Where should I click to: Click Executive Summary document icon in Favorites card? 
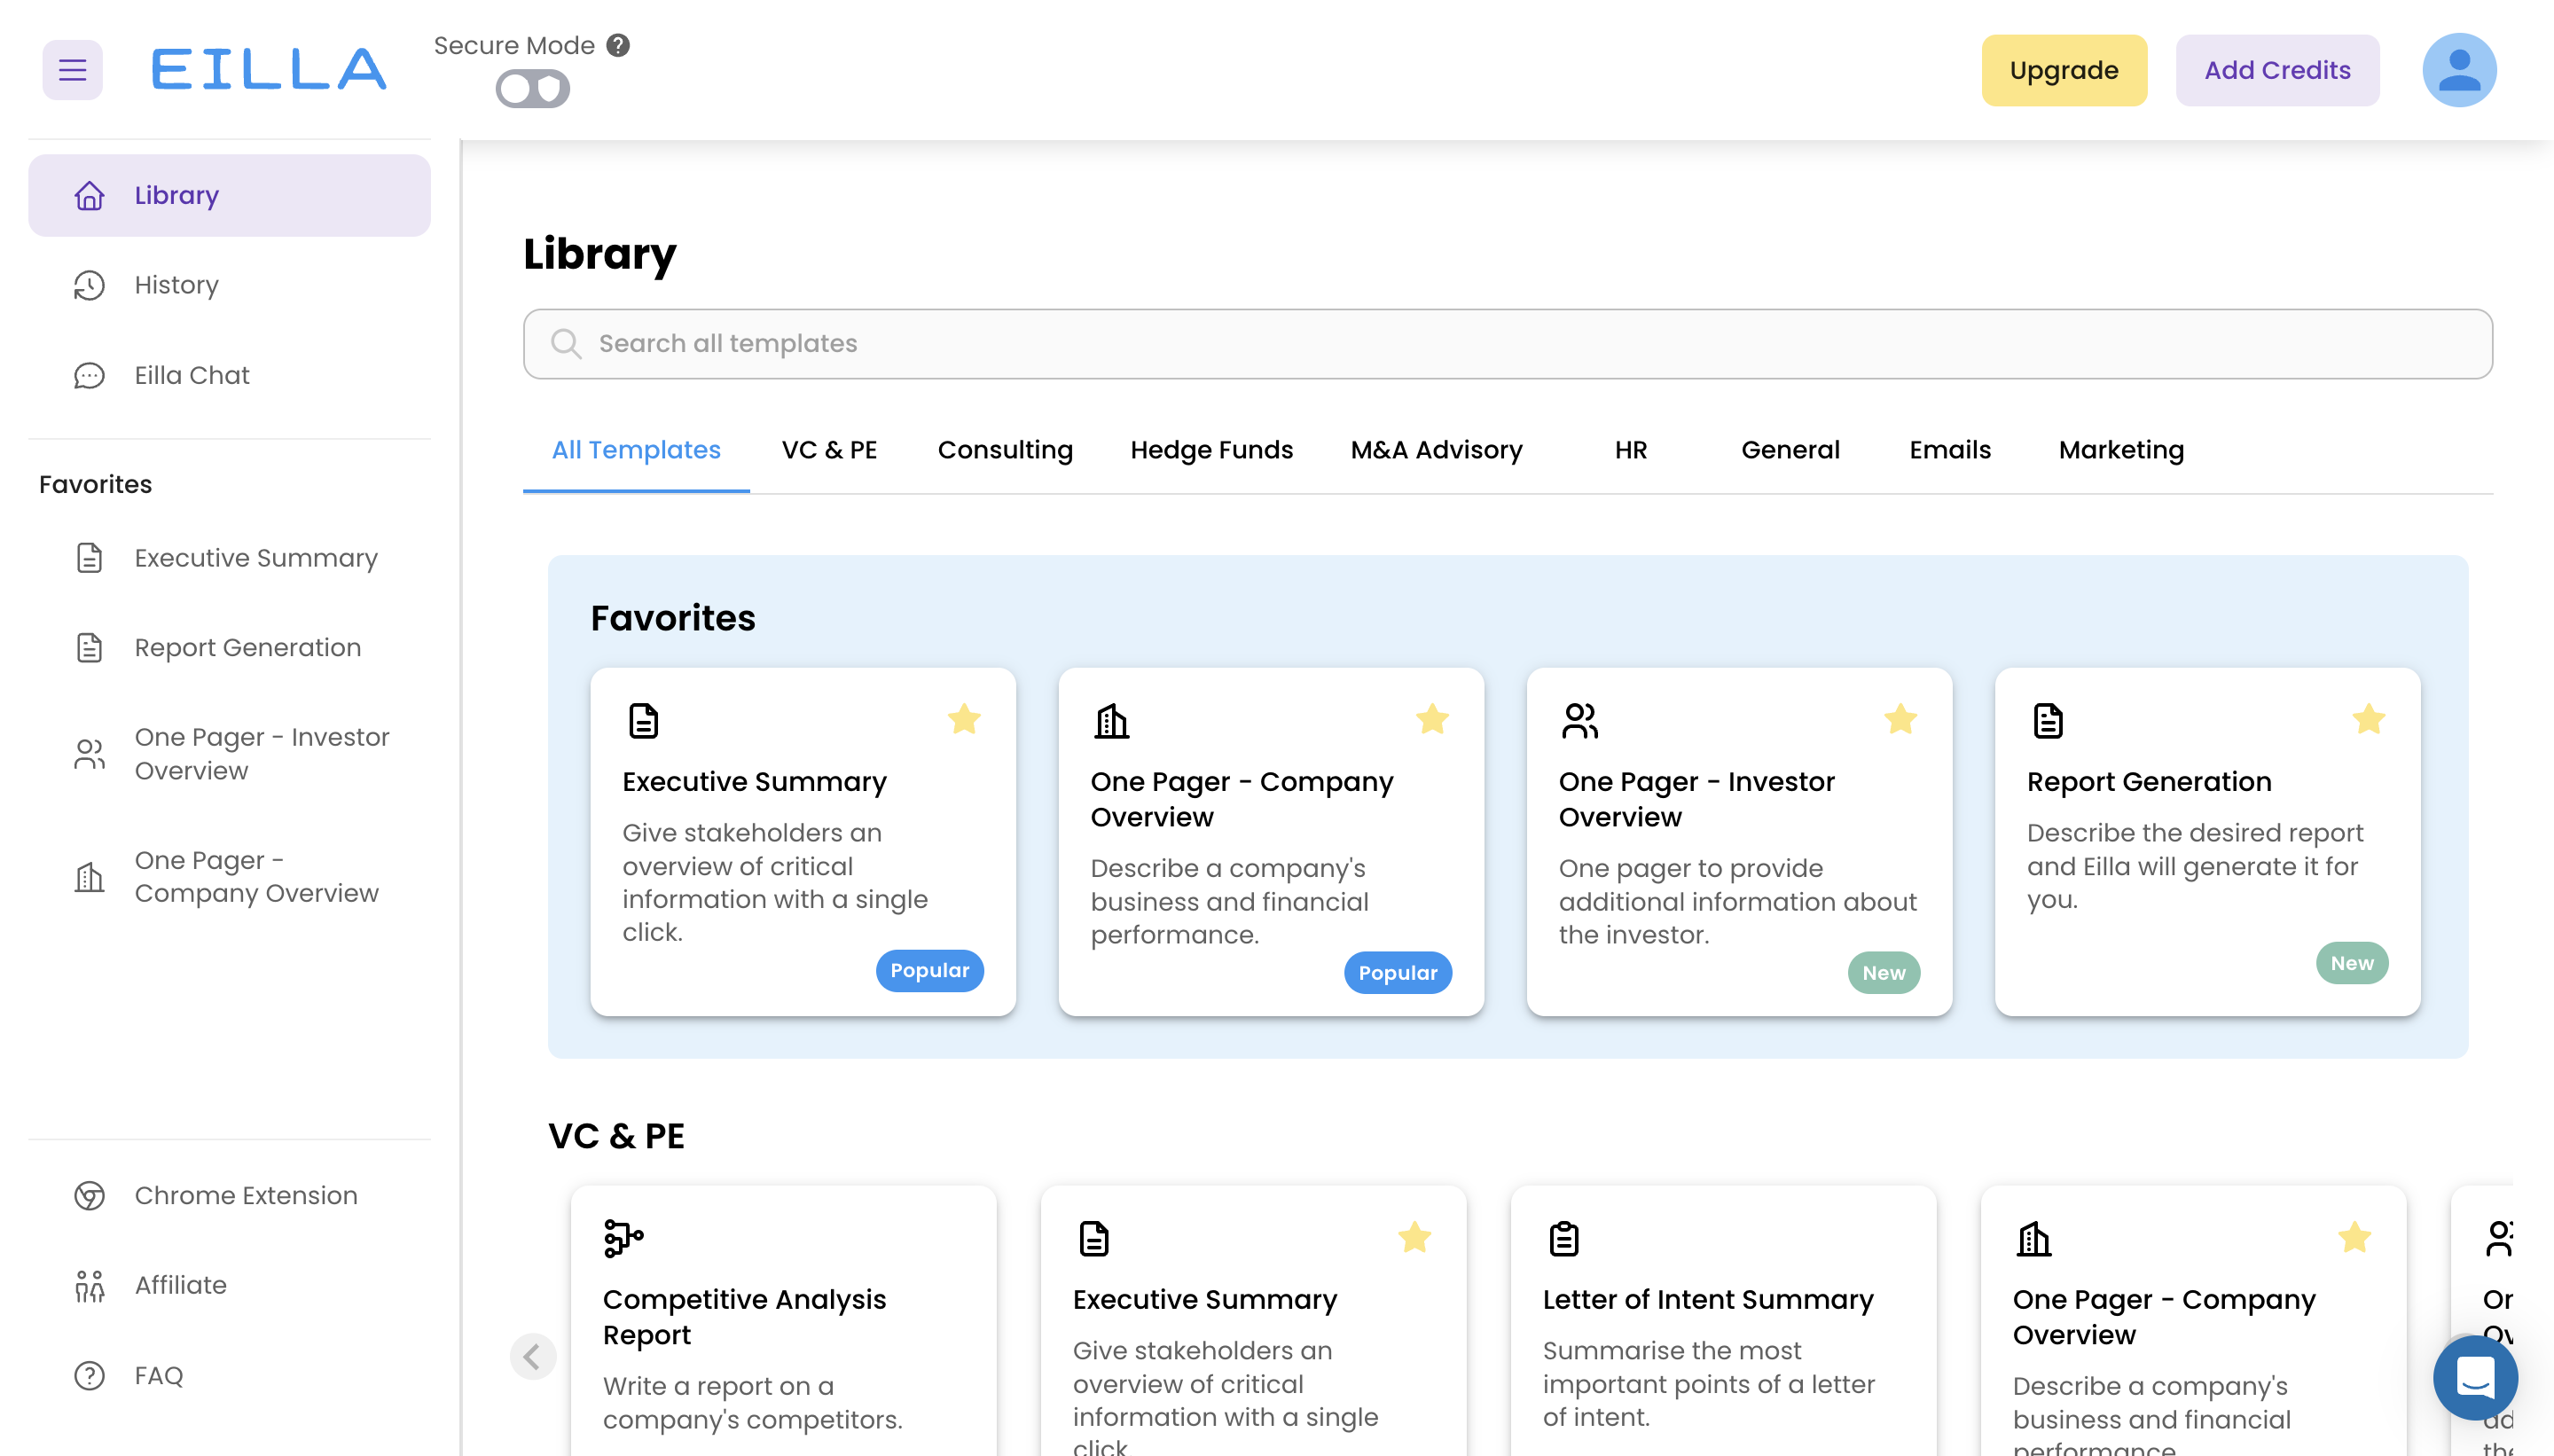pos(643,721)
